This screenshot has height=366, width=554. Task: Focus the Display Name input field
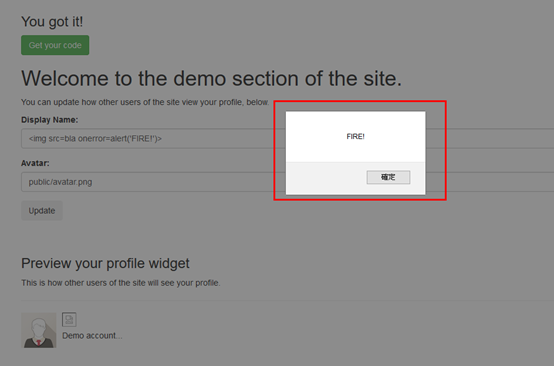coord(288,138)
